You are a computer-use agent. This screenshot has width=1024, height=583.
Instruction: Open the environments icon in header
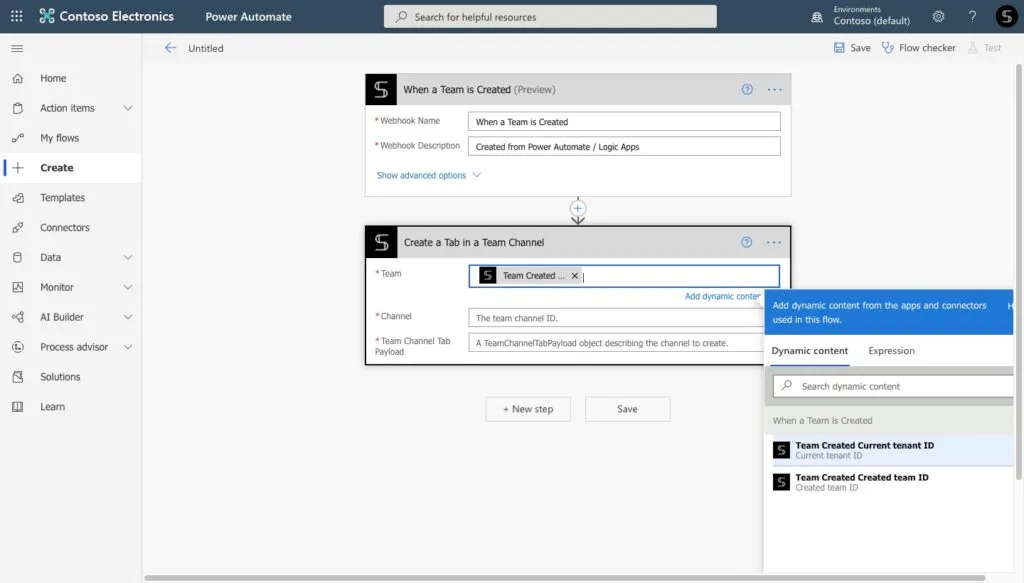click(x=816, y=17)
